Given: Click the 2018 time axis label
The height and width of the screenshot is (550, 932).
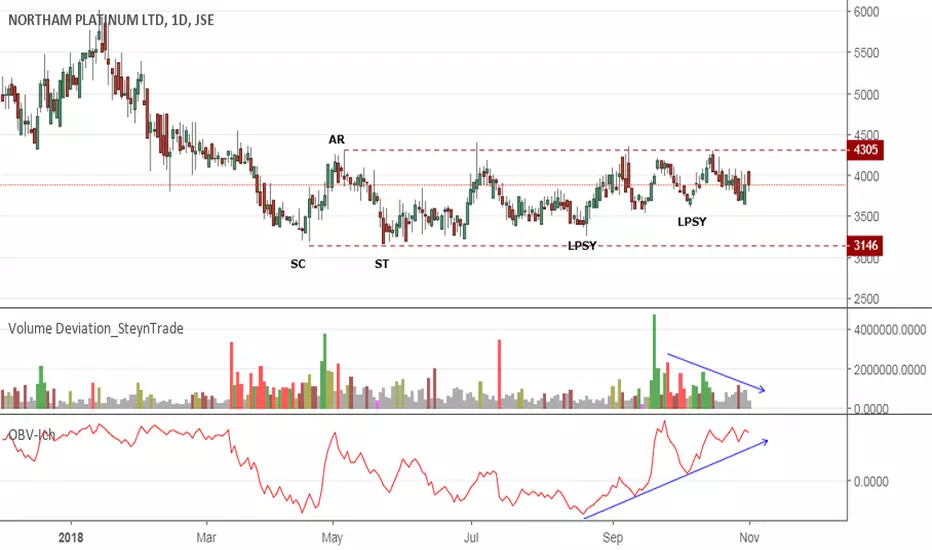Looking at the screenshot, I should [x=71, y=538].
